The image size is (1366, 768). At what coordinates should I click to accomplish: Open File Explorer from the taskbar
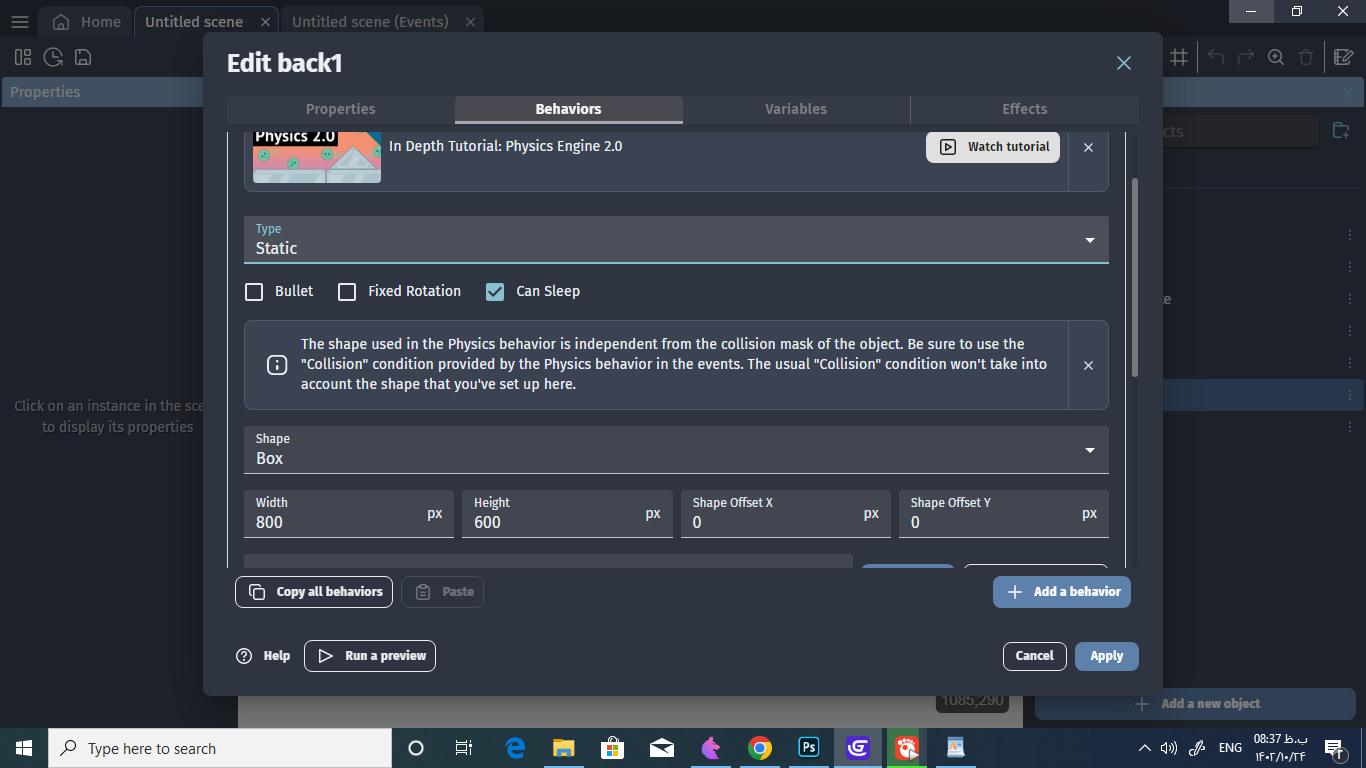(564, 748)
